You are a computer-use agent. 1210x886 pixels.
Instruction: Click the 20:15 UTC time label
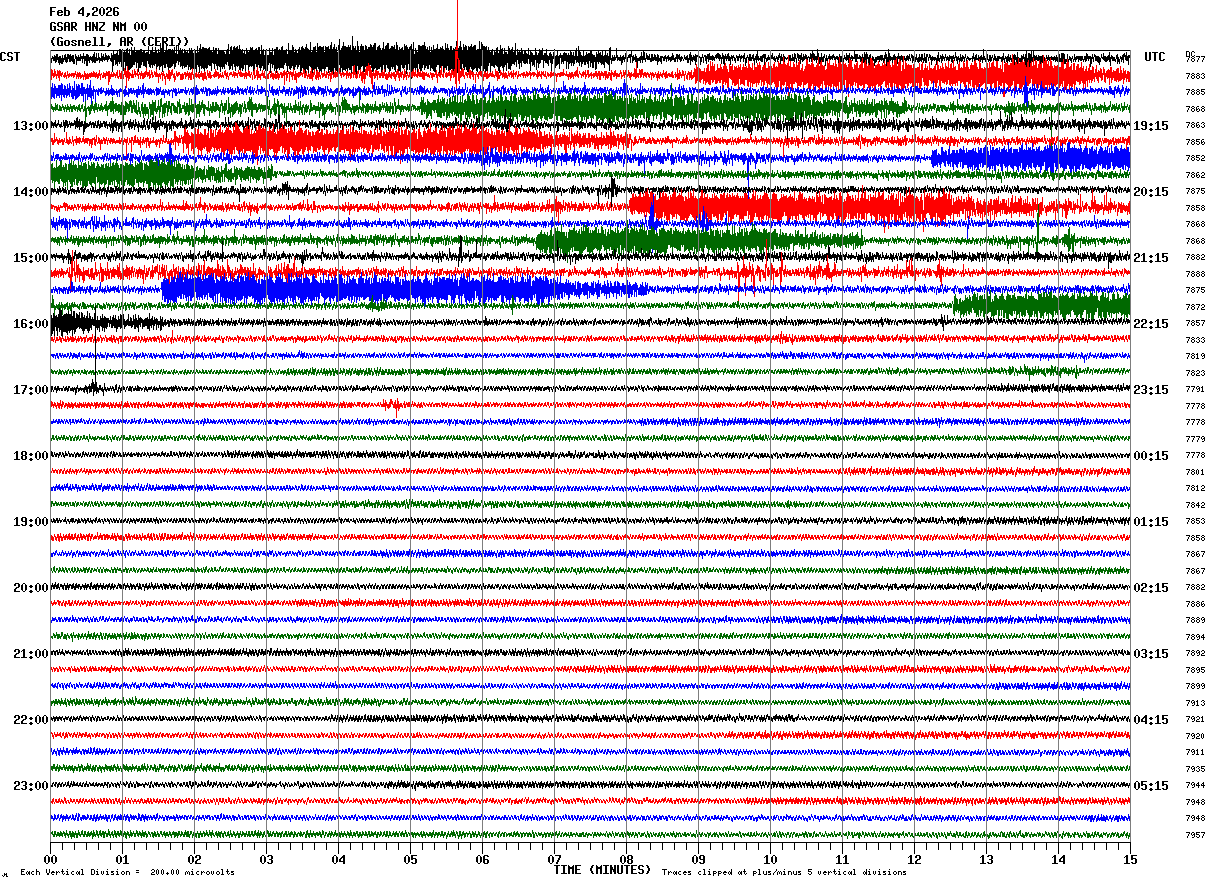click(x=1151, y=192)
